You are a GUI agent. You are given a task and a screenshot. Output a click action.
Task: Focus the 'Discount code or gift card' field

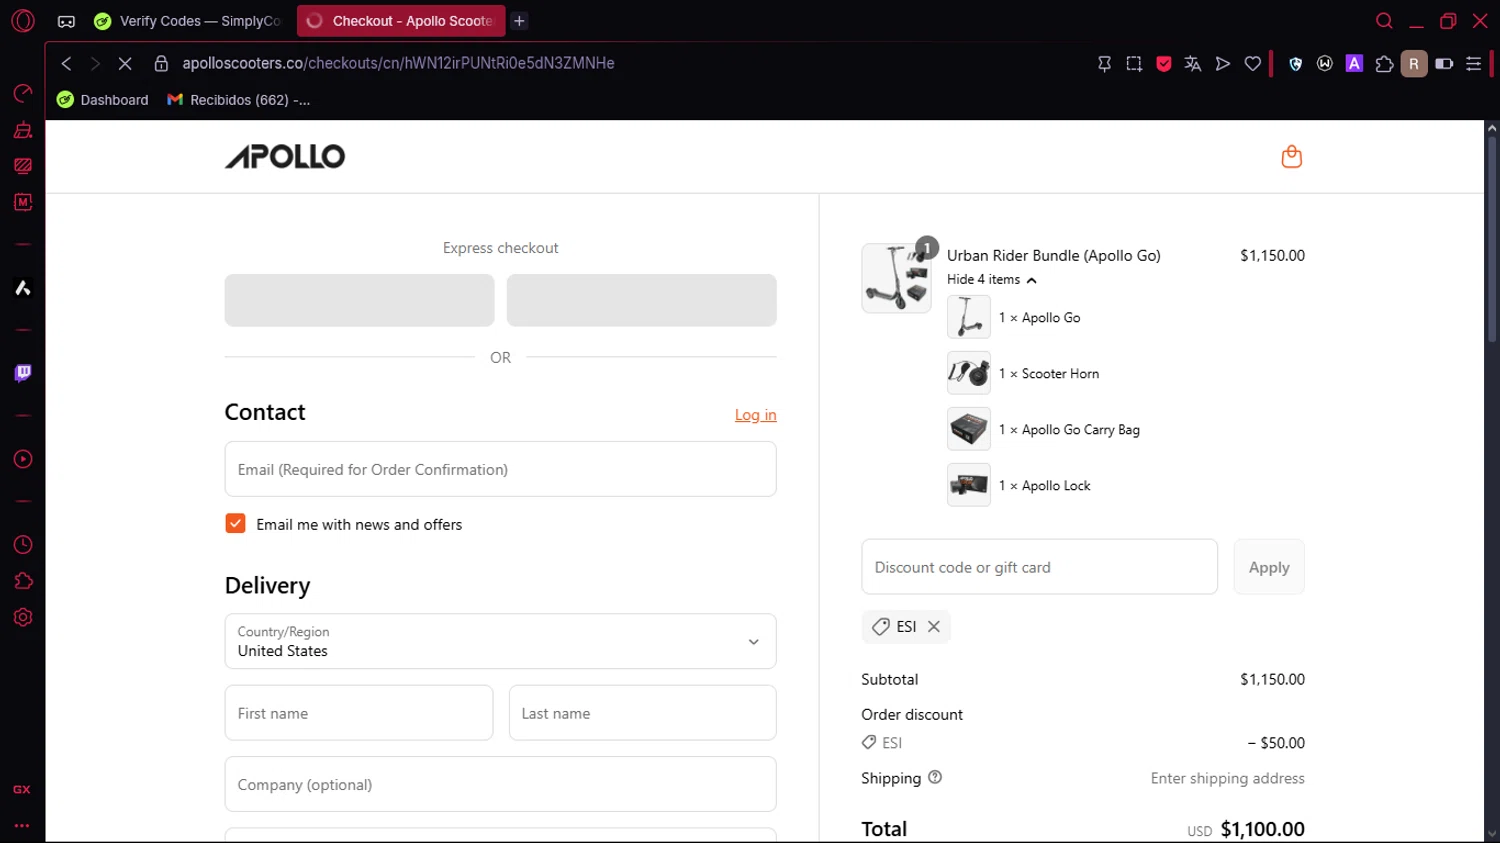click(x=1039, y=567)
